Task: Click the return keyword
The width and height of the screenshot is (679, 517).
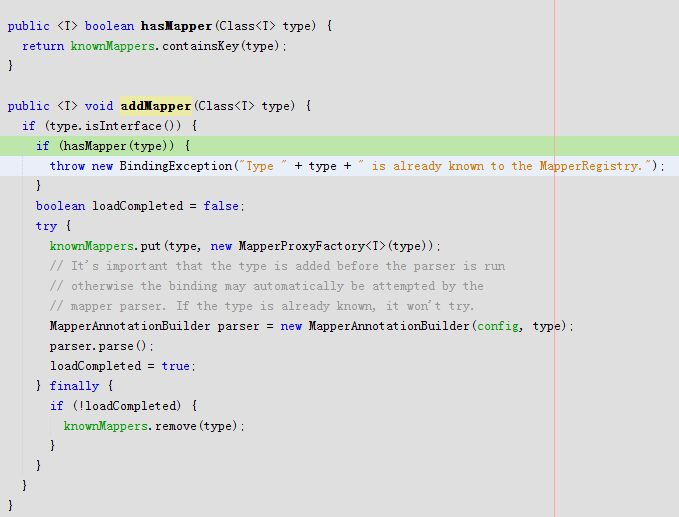Action: click(x=43, y=46)
